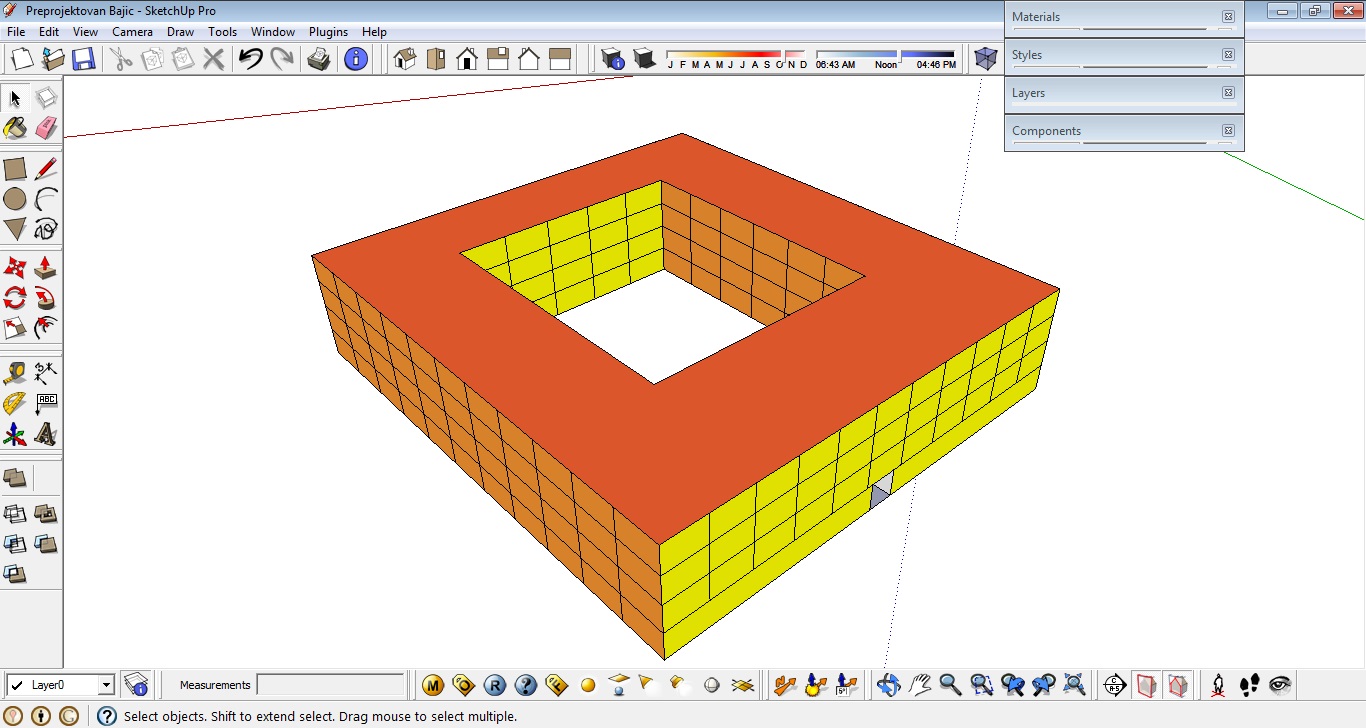Toggle Section Cuts display icon
Image resolution: width=1366 pixels, height=728 pixels.
1178,685
